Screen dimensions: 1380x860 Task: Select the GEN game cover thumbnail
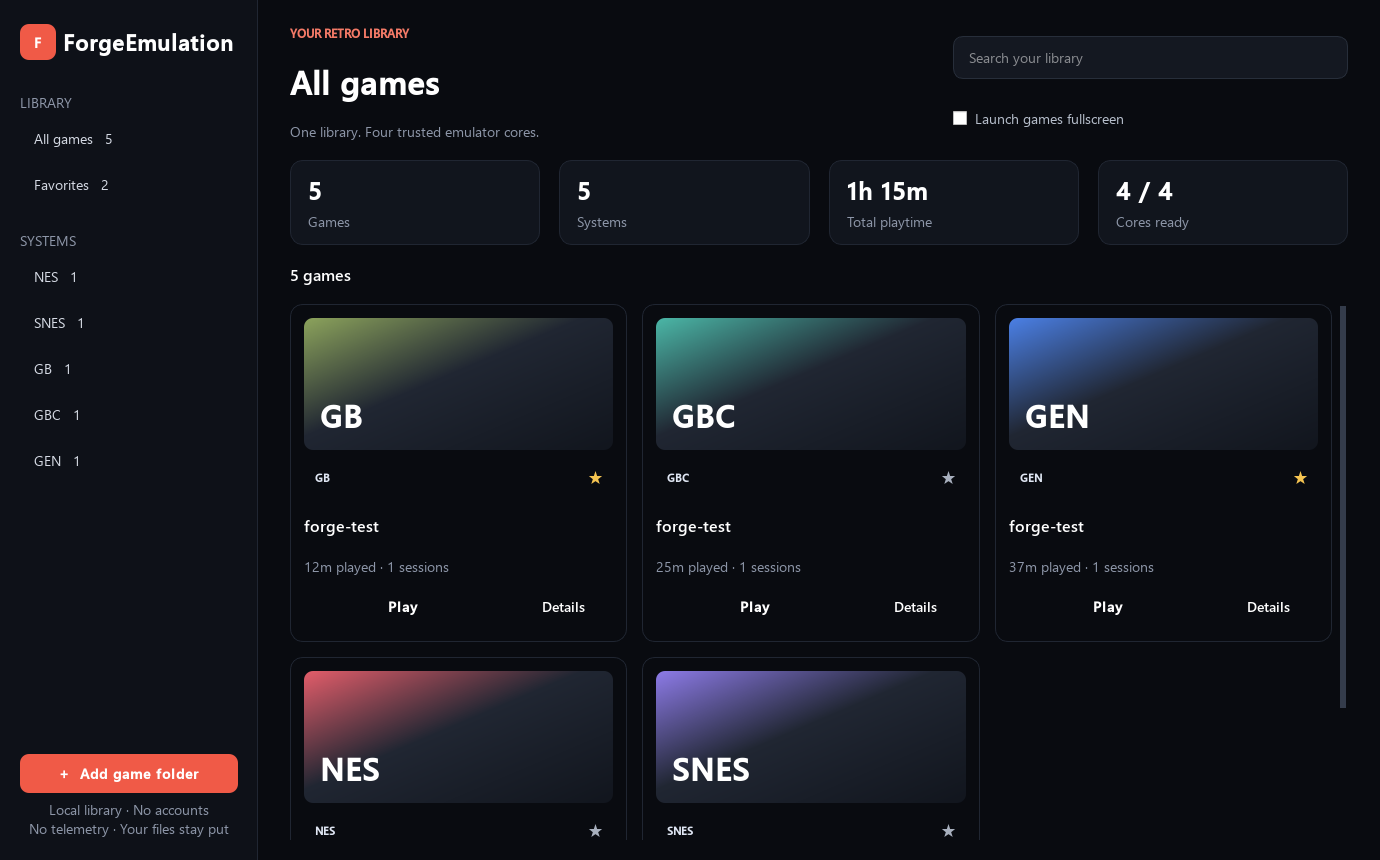(x=1163, y=384)
